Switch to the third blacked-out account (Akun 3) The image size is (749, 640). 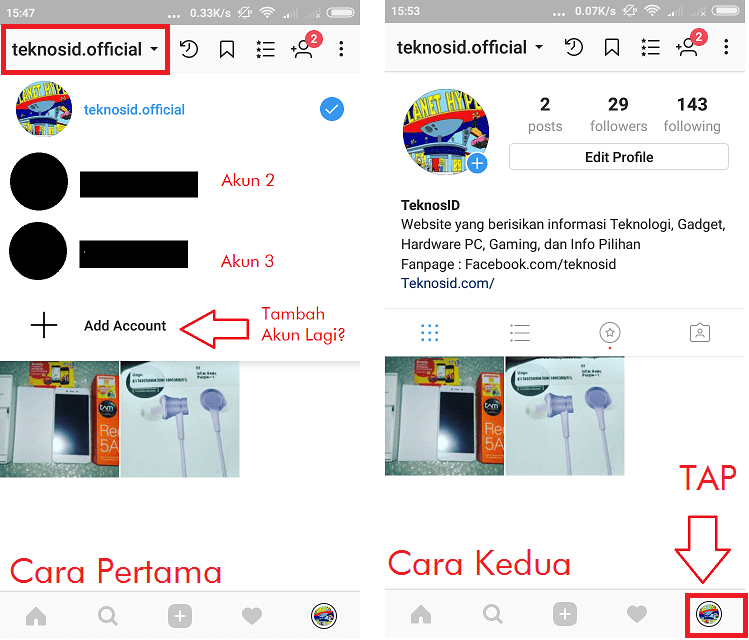pyautogui.click(x=99, y=251)
